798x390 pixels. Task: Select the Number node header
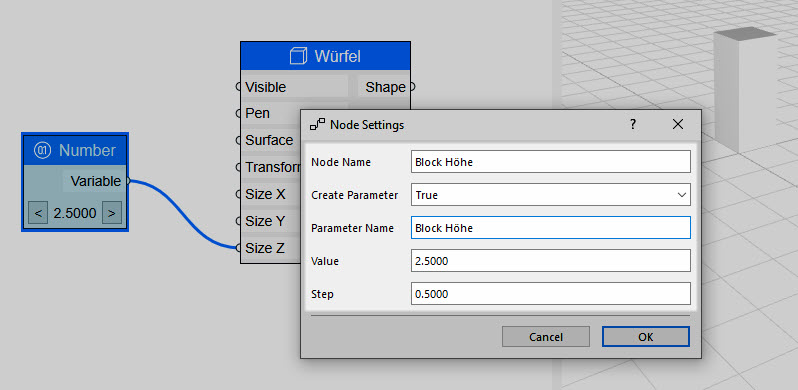[x=75, y=150]
